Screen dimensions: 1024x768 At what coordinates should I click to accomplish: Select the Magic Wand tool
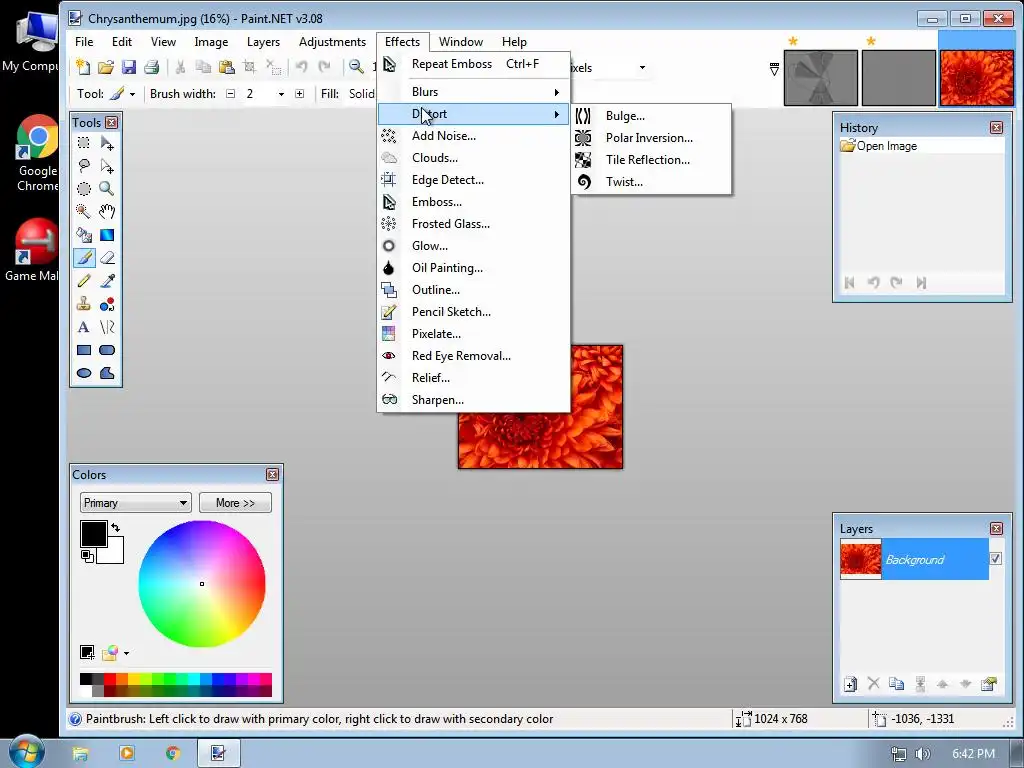tap(84, 212)
